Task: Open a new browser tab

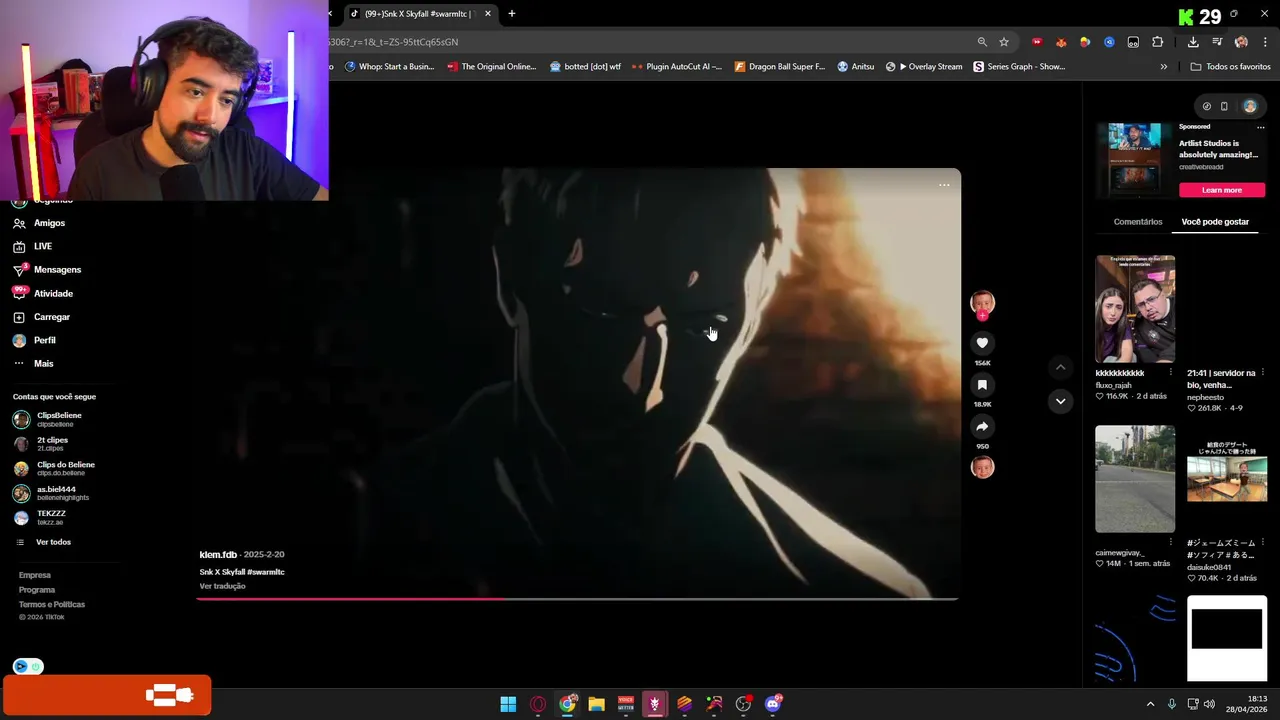Action: coord(512,14)
